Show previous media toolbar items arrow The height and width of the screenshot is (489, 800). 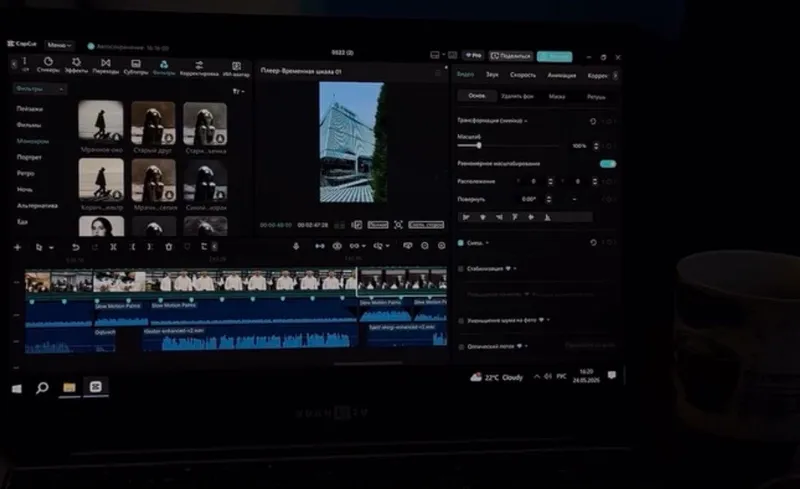[x=14, y=64]
